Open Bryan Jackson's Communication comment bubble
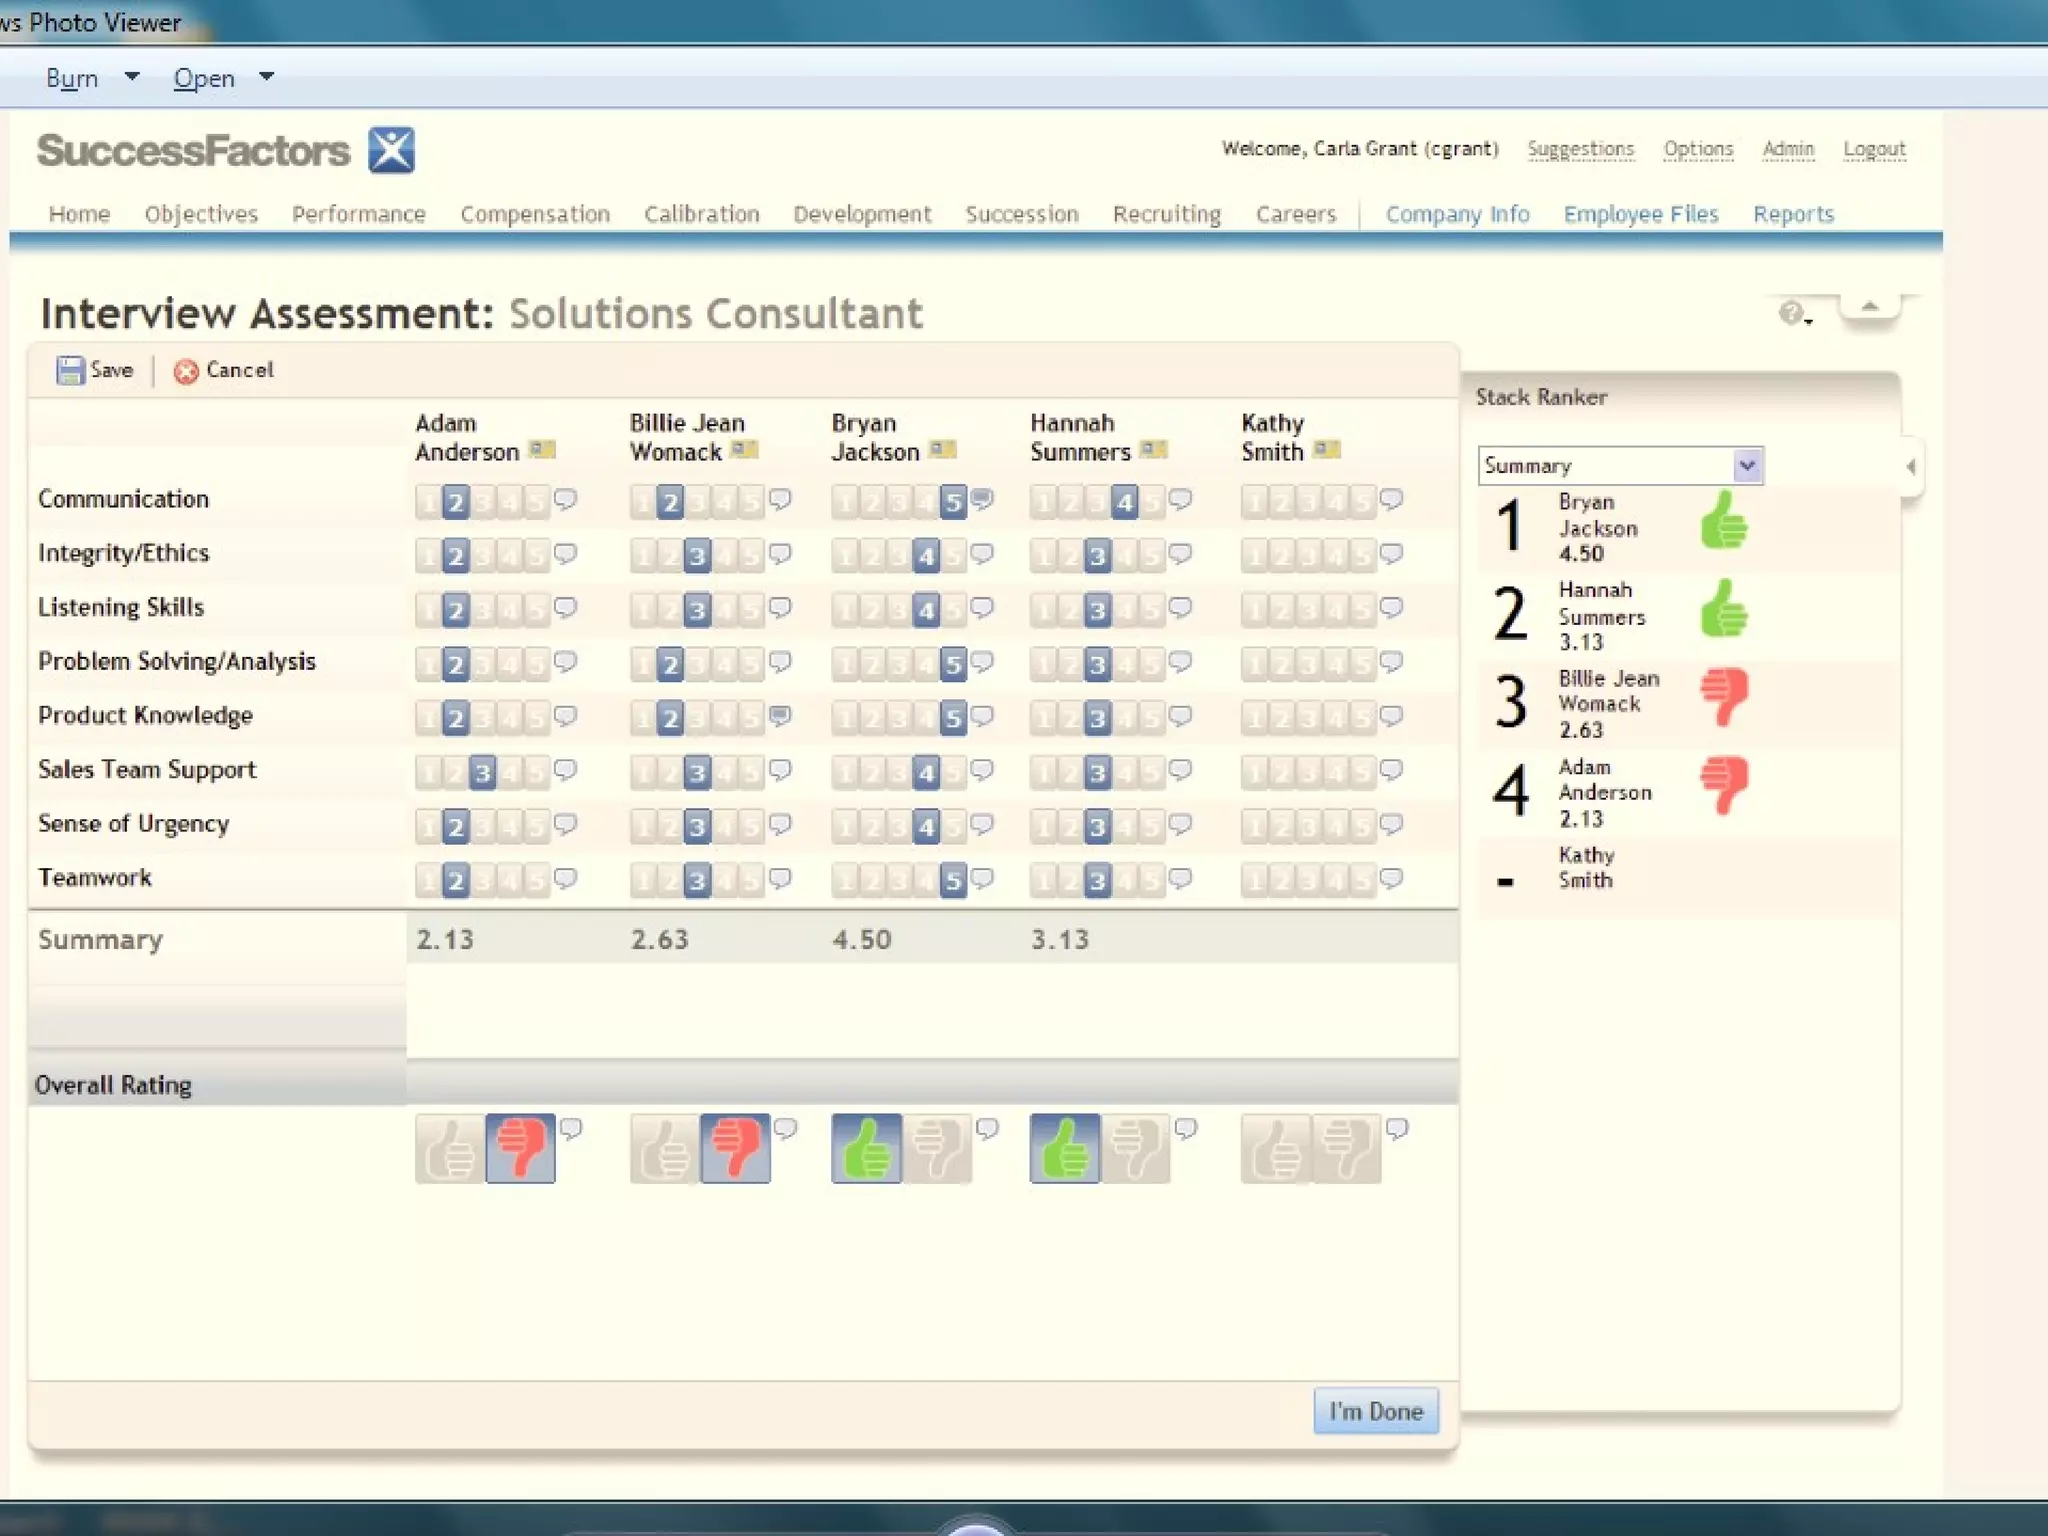2048x1536 pixels. (x=983, y=498)
